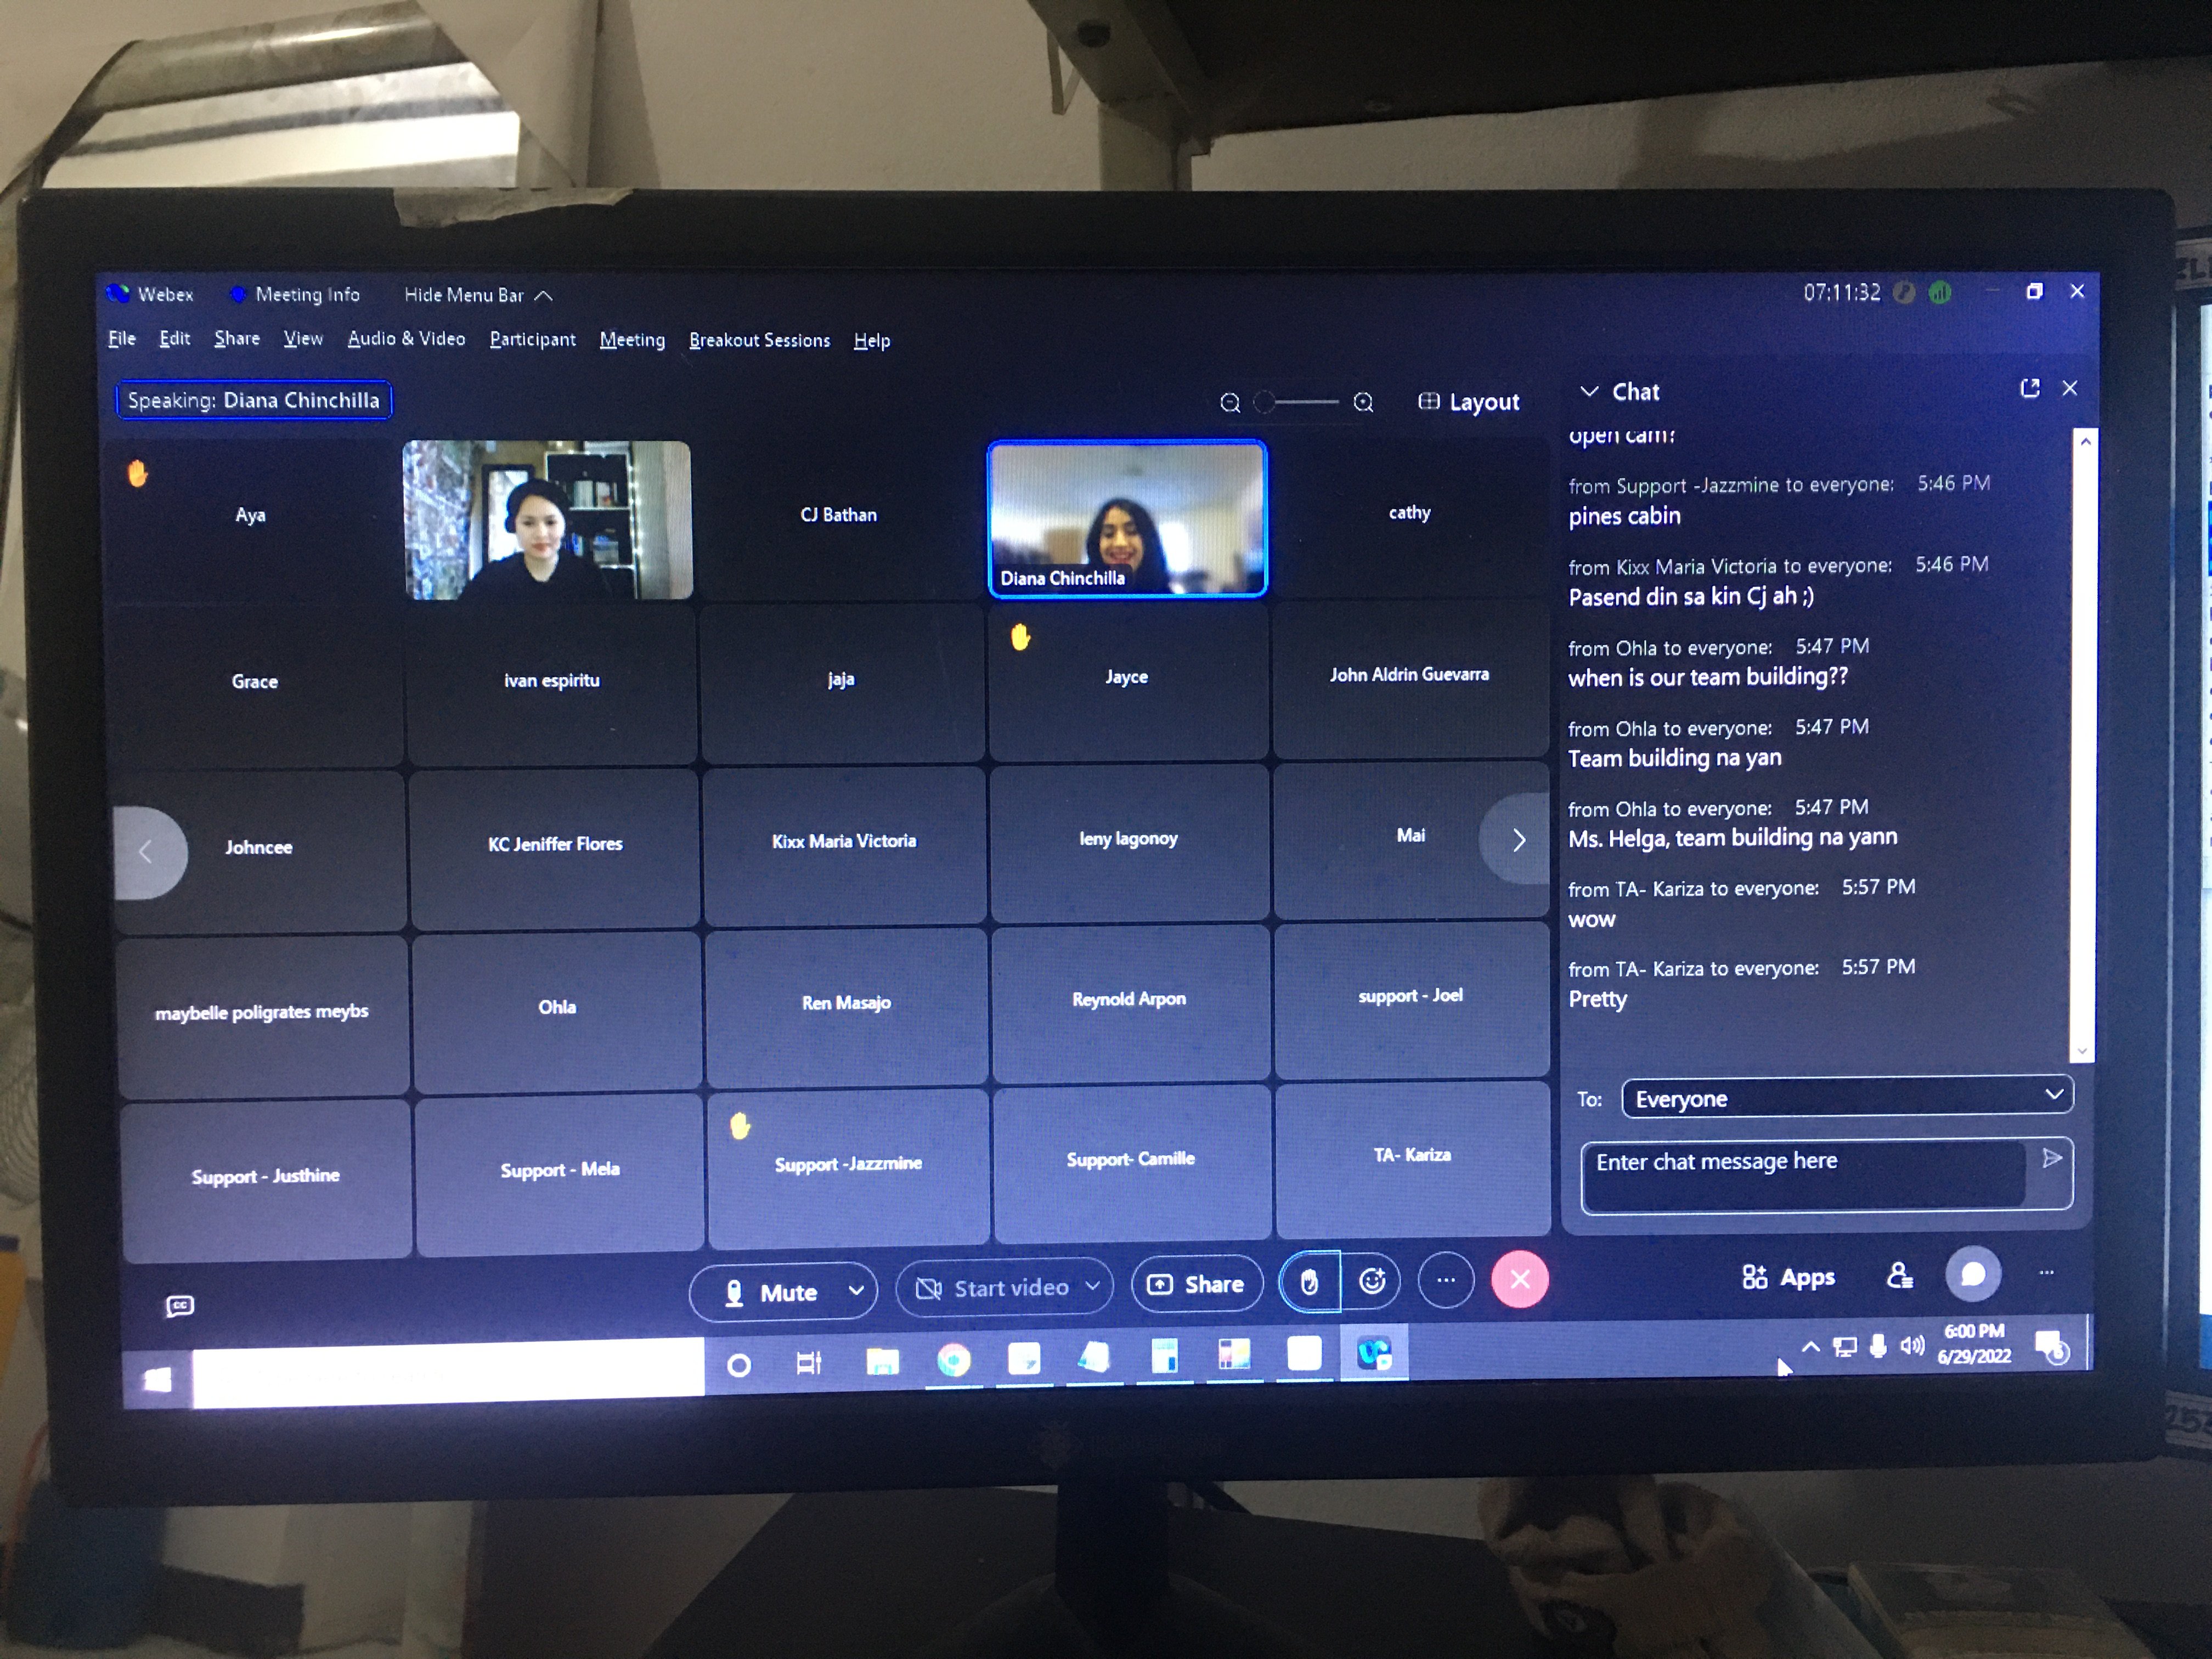Click the chat message input field

coord(1806,1175)
